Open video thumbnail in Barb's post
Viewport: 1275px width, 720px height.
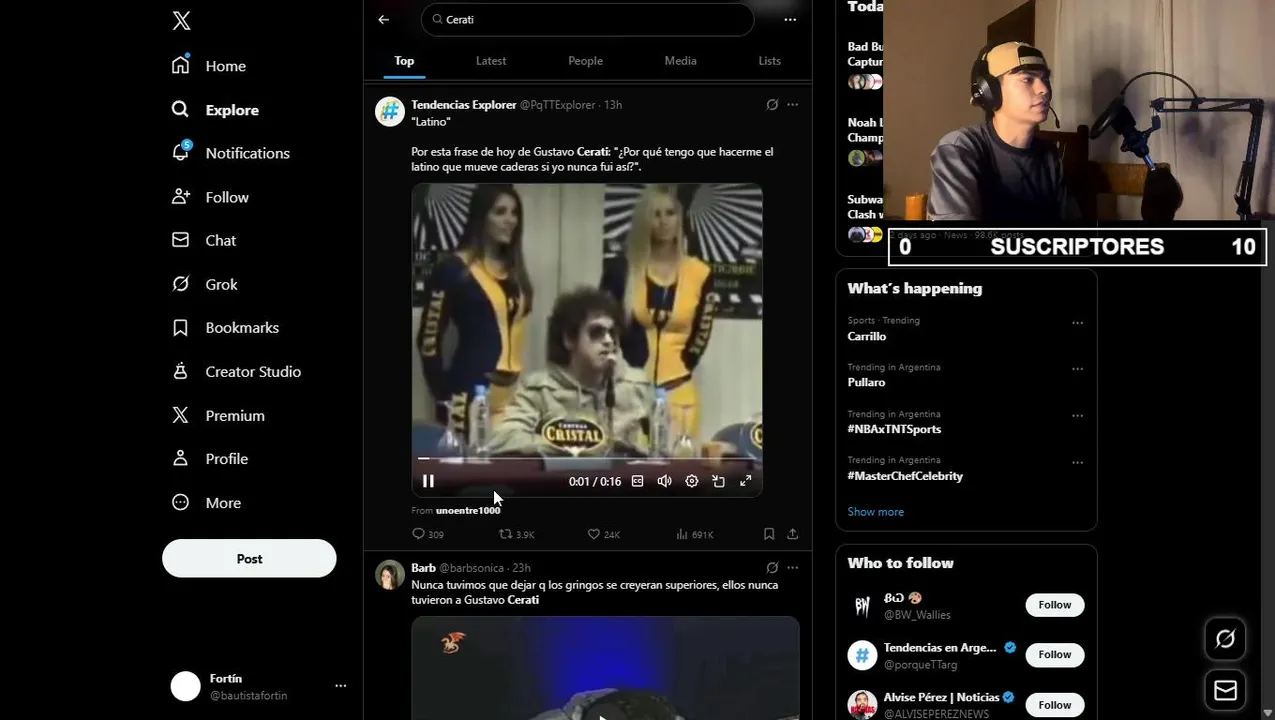point(605,667)
